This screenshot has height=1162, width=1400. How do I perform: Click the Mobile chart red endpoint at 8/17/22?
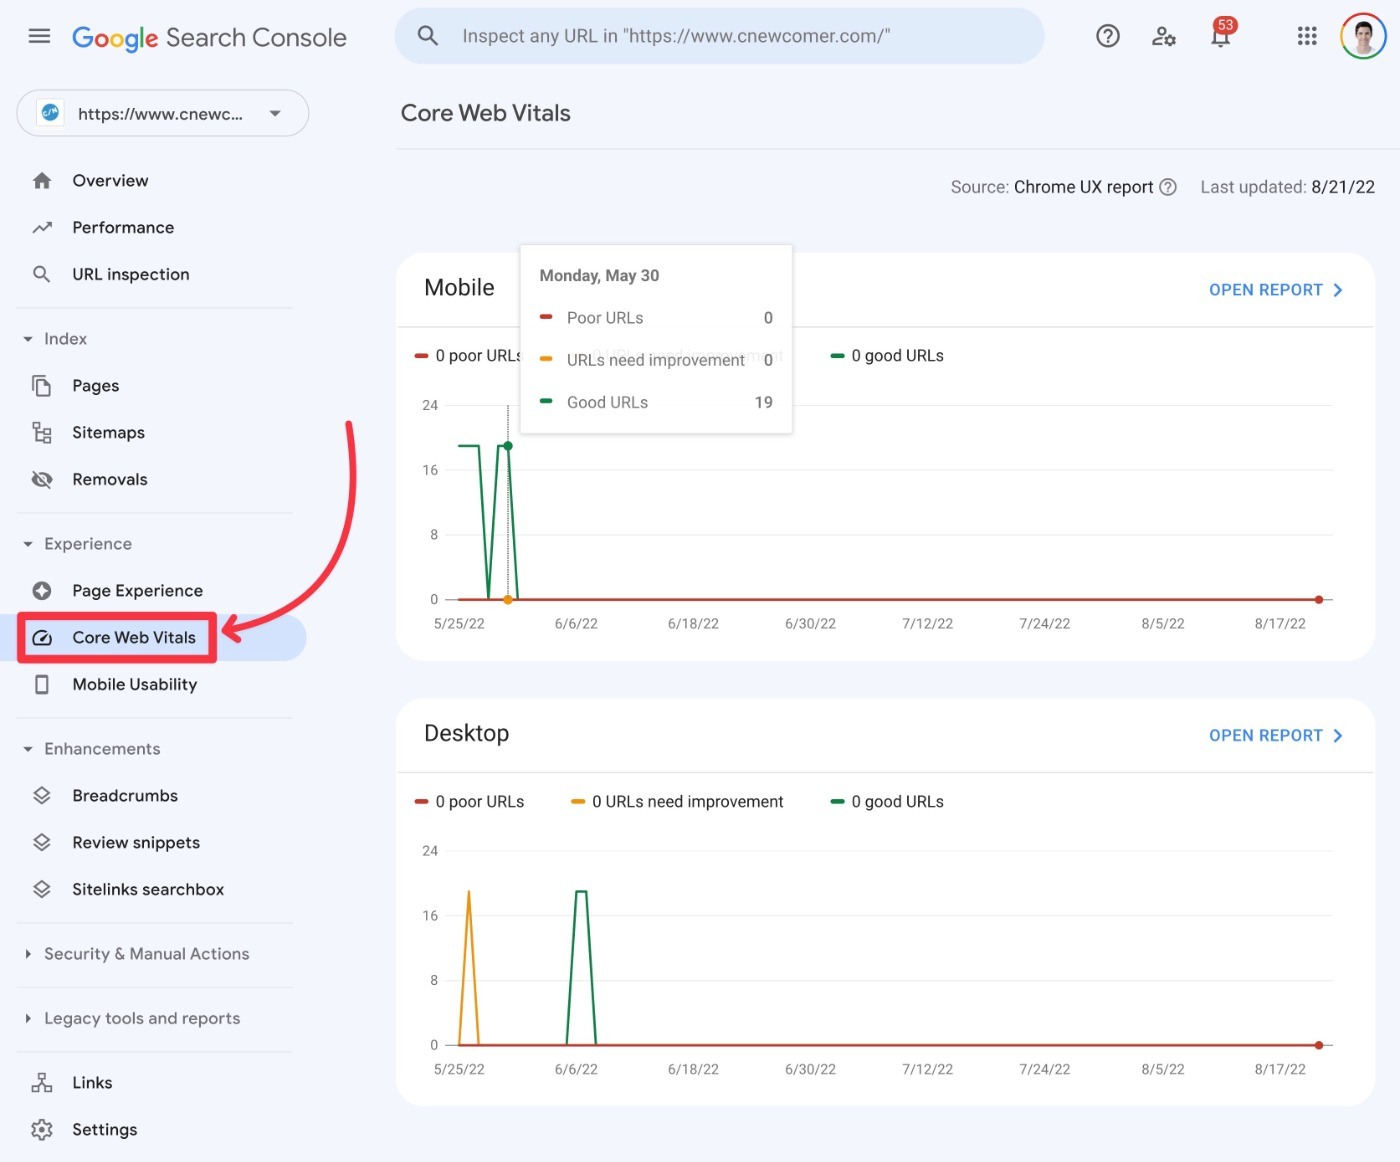[x=1319, y=600]
